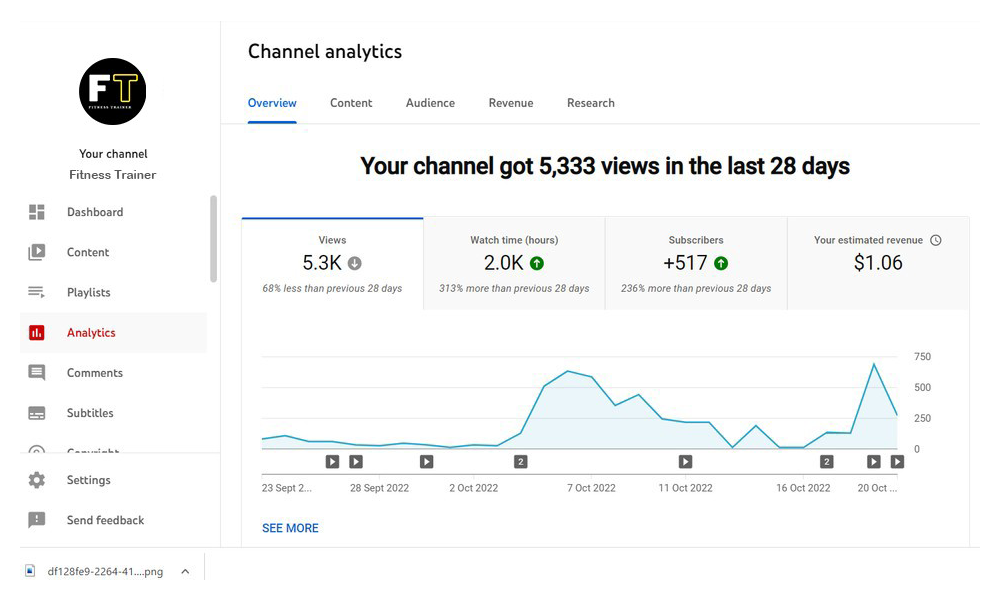Click the SEE MORE link

pyautogui.click(x=290, y=528)
